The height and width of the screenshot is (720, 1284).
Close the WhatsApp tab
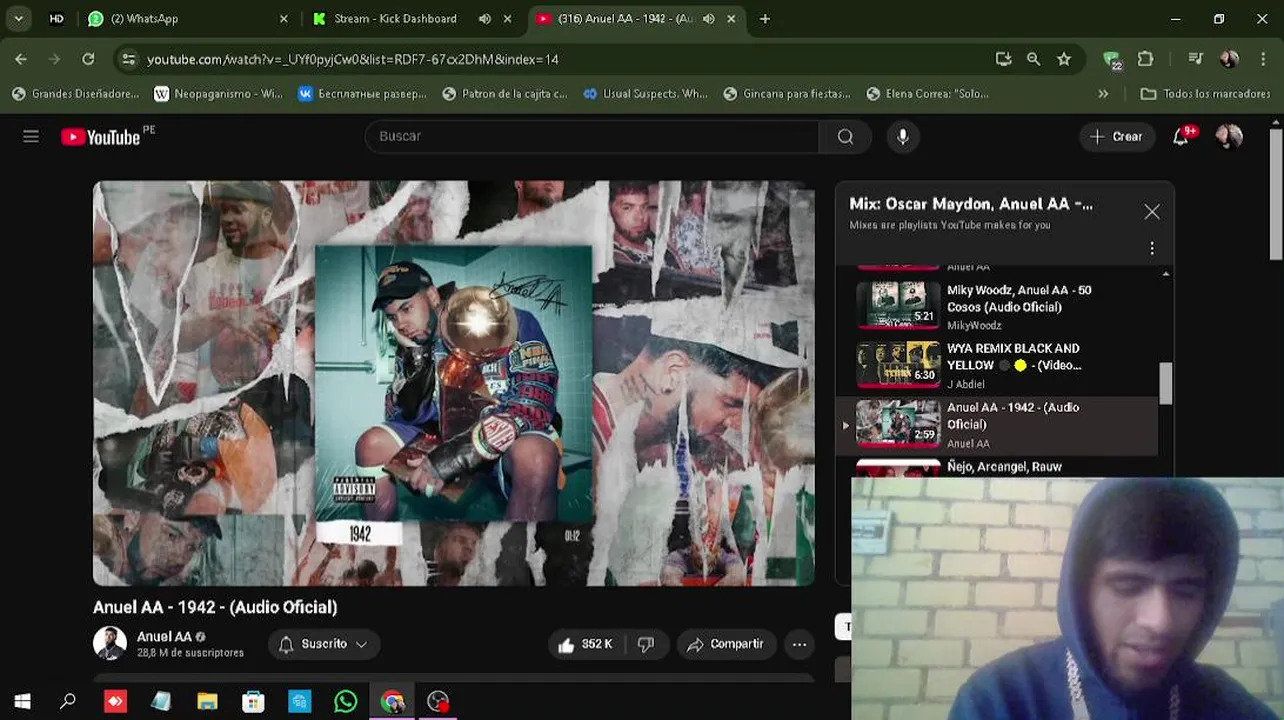point(283,18)
